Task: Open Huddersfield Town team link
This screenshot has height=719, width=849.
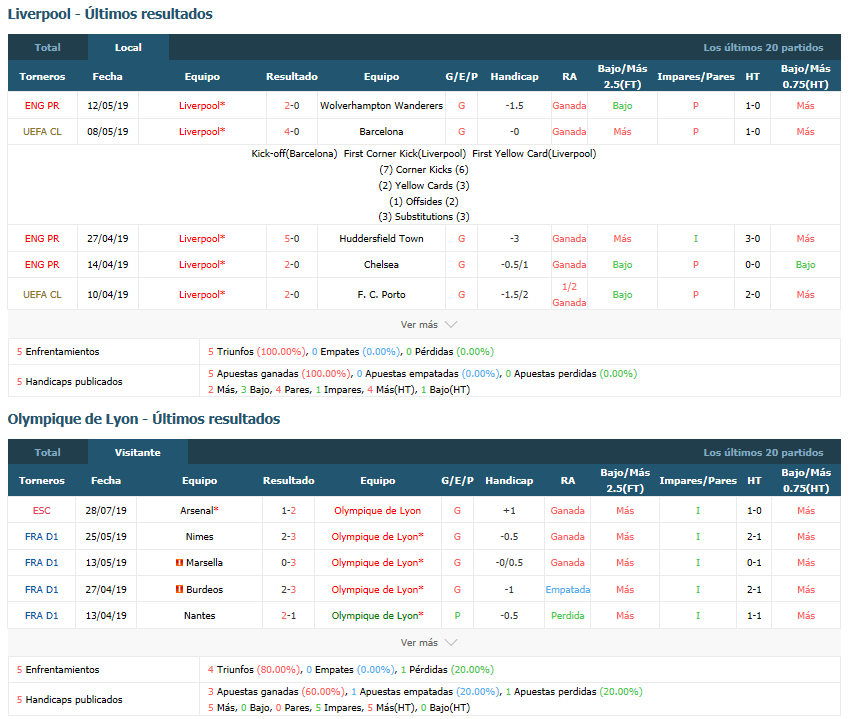Action: coord(381,238)
